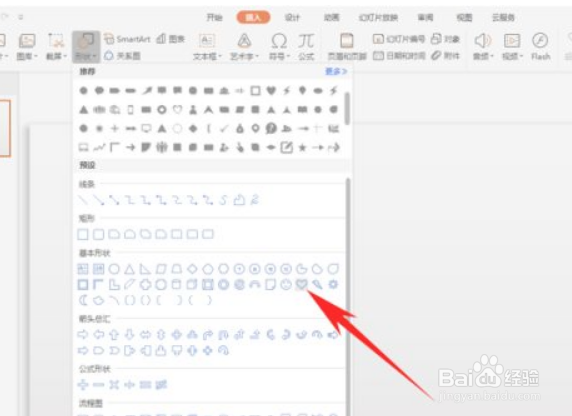Open 页眉和页脚 header and footer
Viewport: 572px width, 416px height.
[x=347, y=47]
